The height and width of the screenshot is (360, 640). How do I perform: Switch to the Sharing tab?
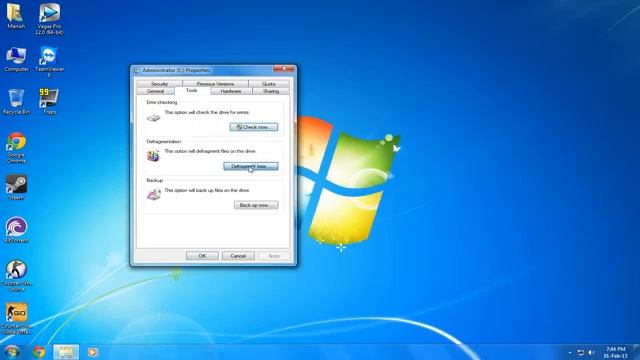click(x=271, y=91)
